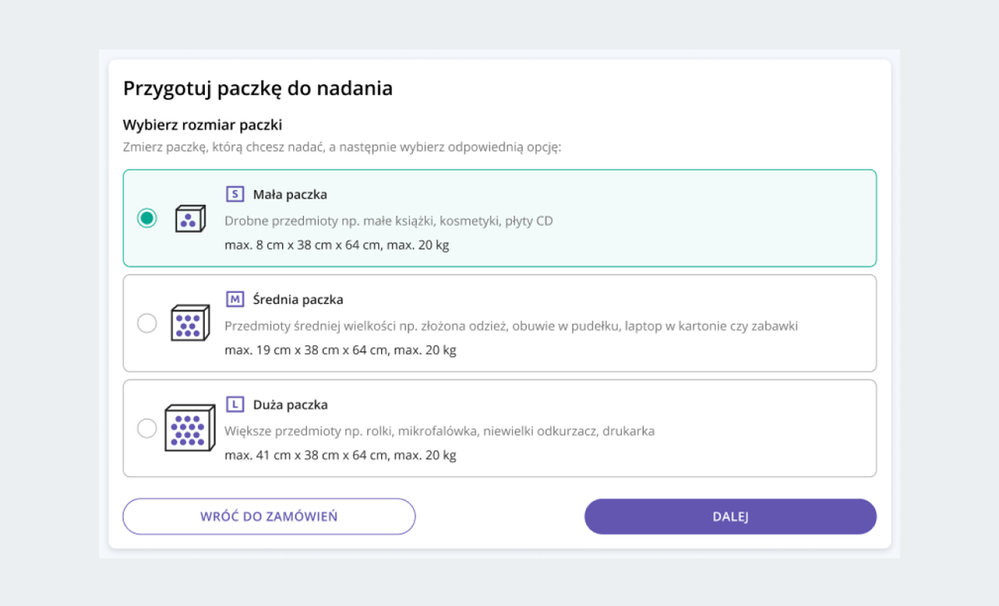Select the Mała paczka radio button

pyautogui.click(x=147, y=217)
